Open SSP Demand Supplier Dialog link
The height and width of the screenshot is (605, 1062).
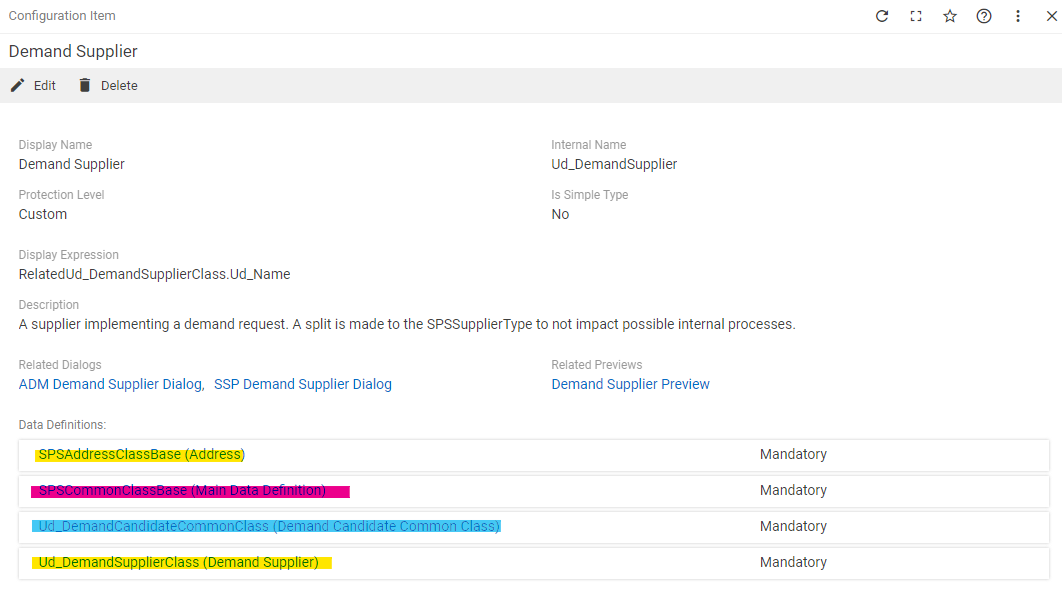[x=303, y=384]
